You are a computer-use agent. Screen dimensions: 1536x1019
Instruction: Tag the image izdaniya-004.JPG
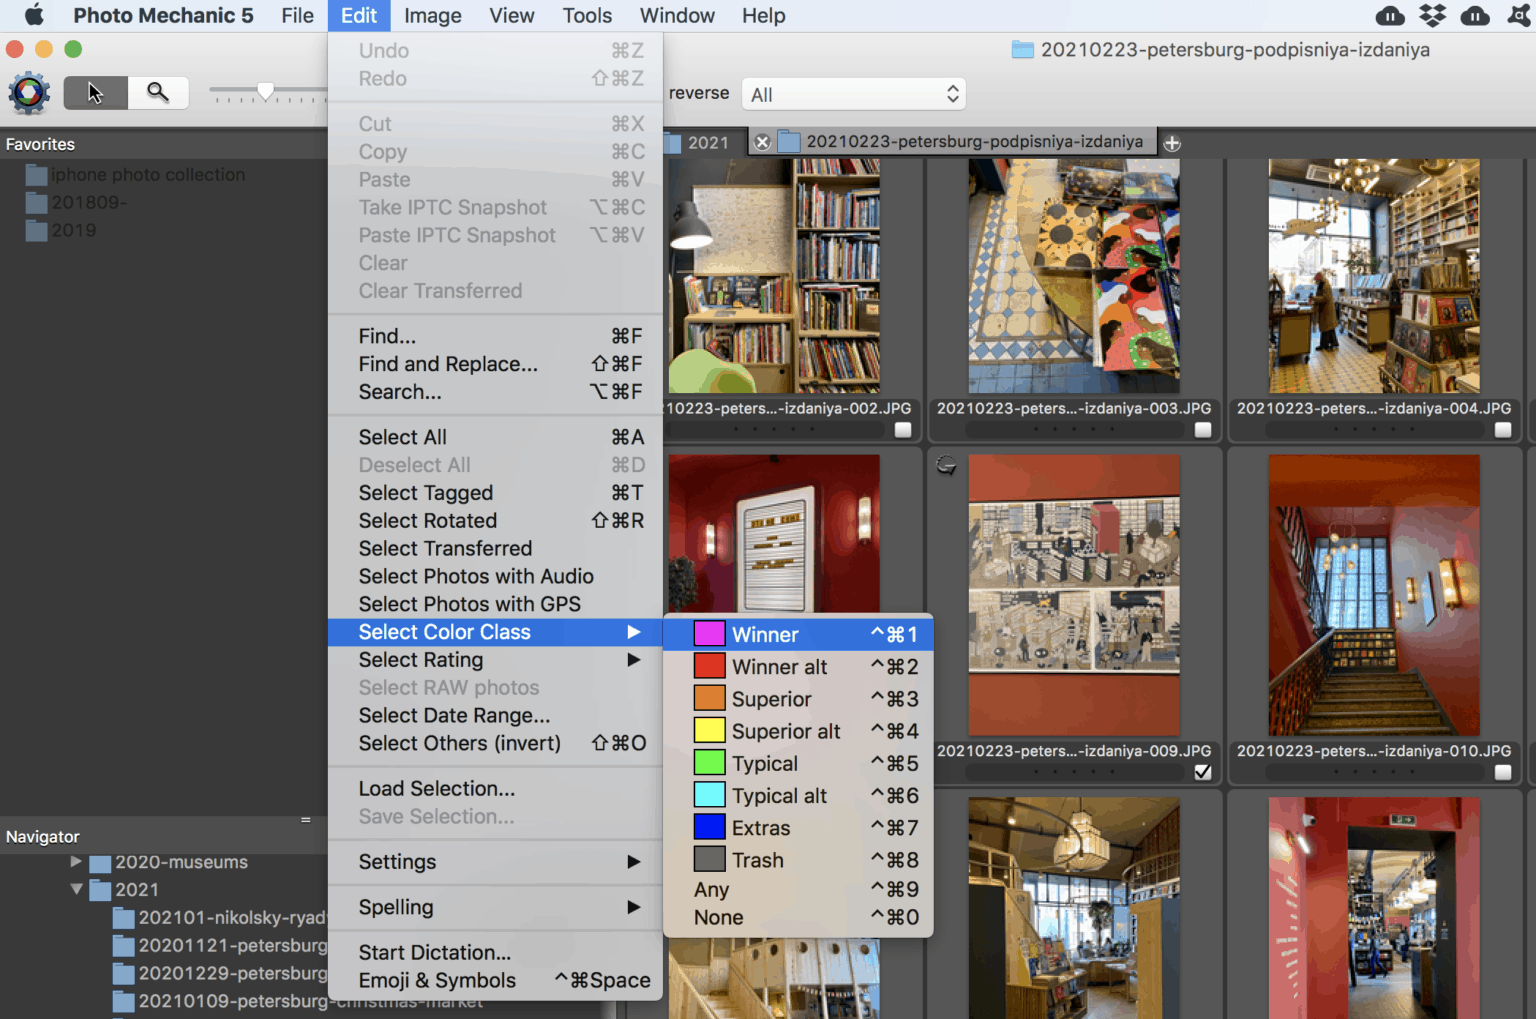[x=1502, y=429]
